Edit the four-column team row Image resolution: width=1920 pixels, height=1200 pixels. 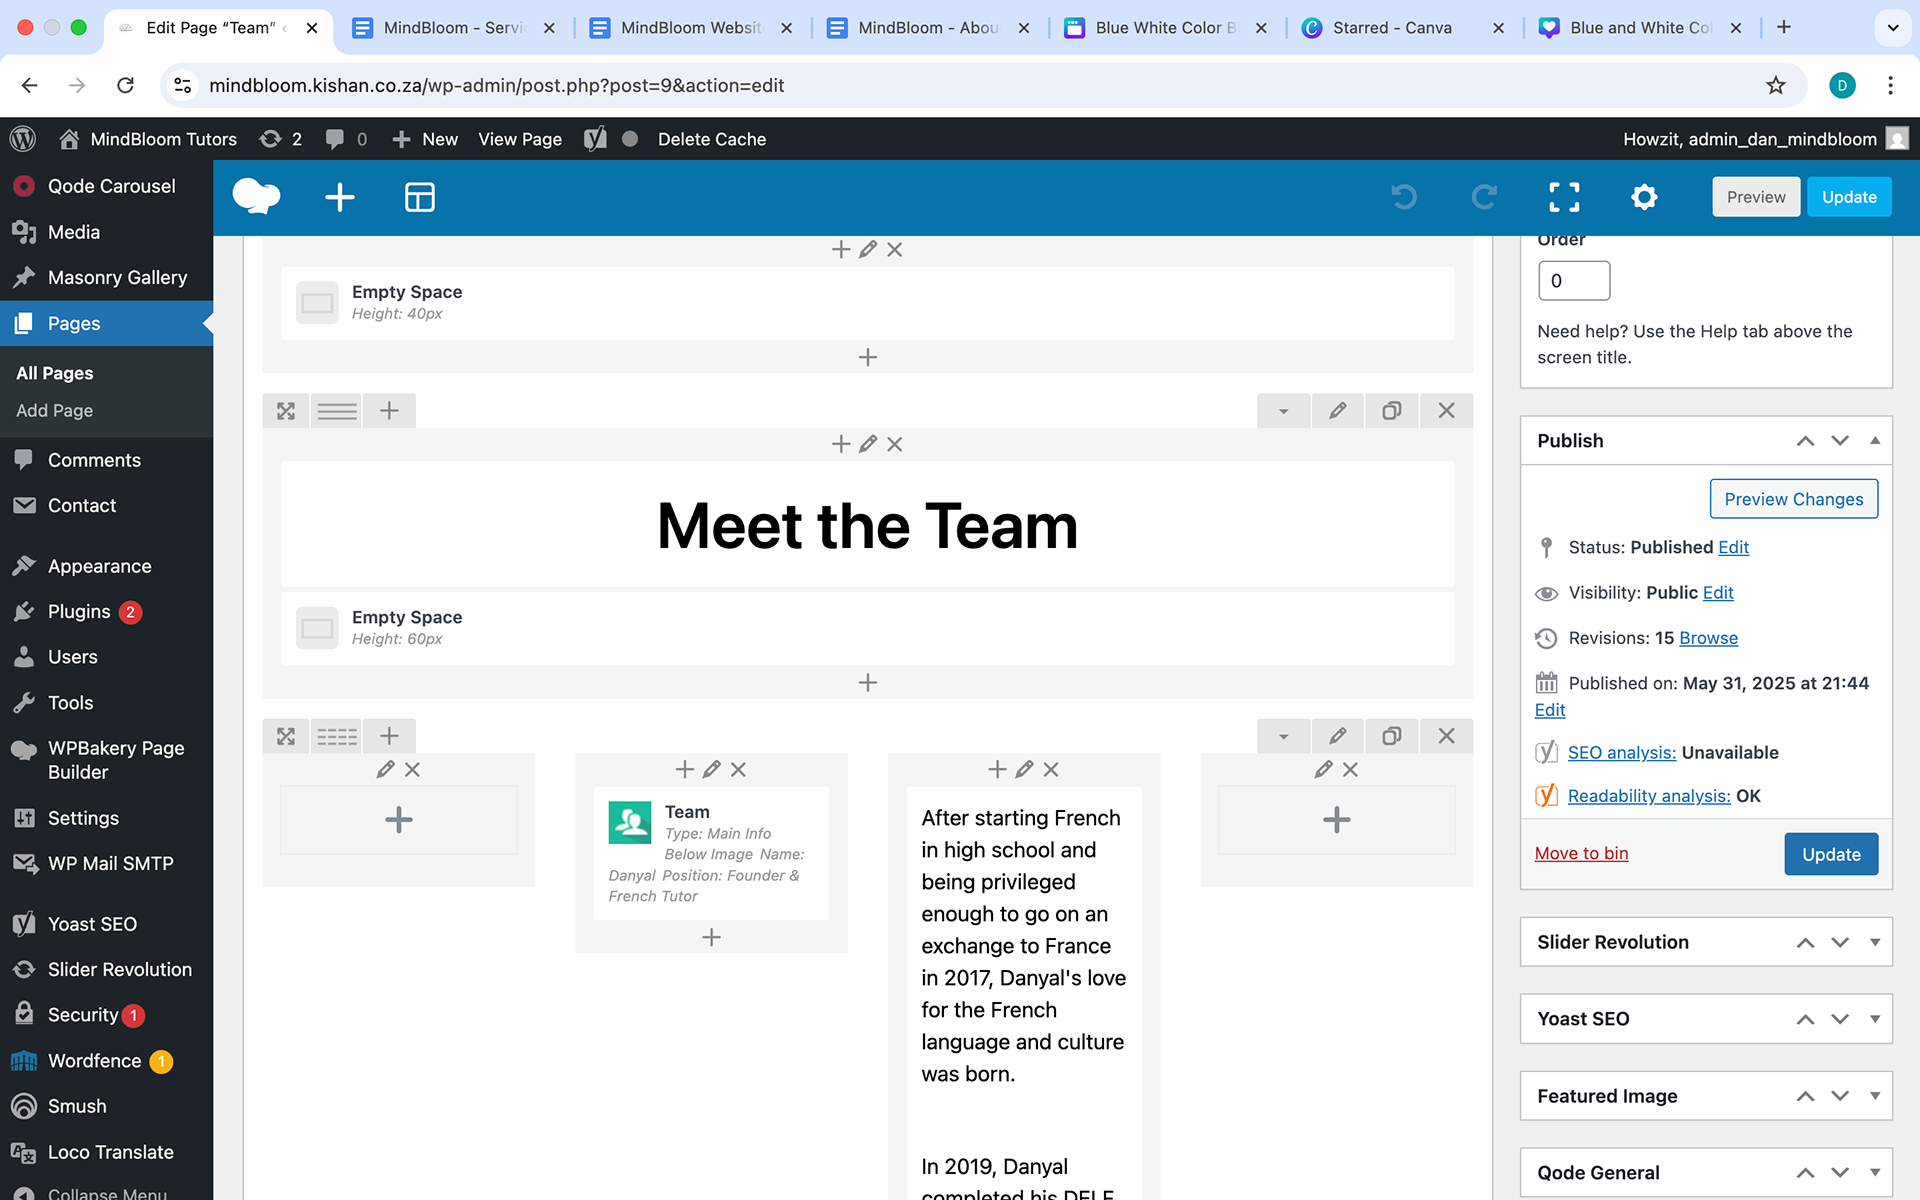(1337, 737)
